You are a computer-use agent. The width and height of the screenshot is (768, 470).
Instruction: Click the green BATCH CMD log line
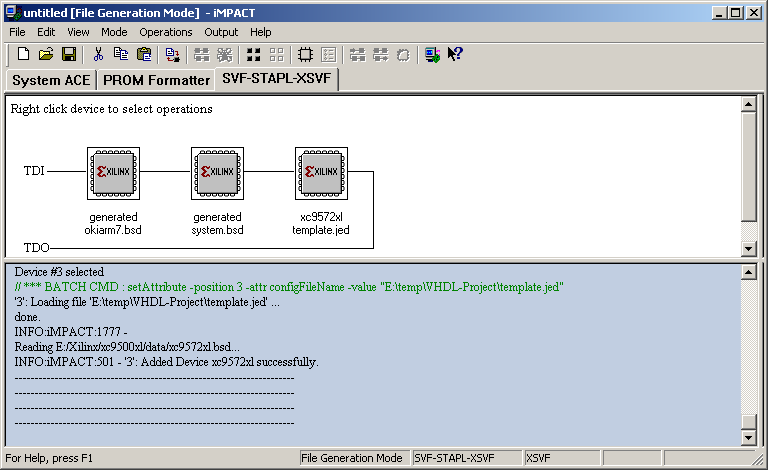289,287
